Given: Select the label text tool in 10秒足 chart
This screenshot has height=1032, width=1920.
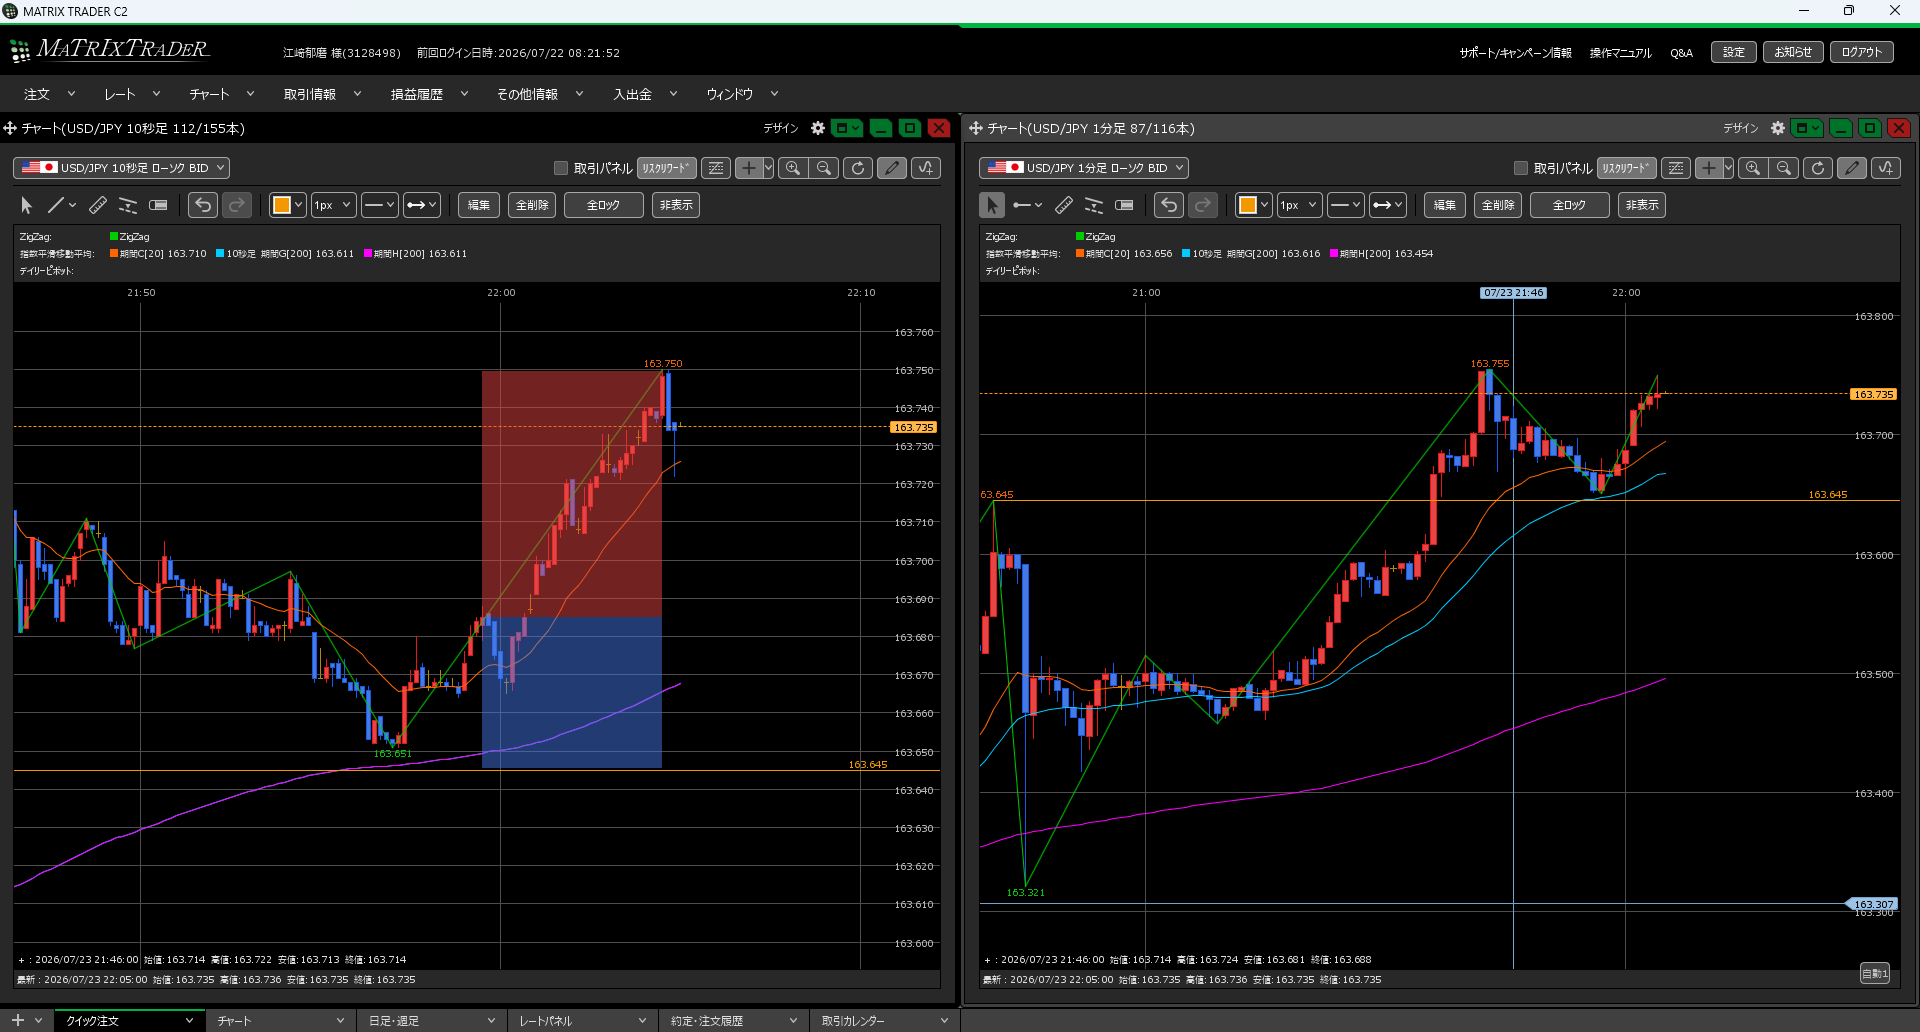Looking at the screenshot, I should click(x=158, y=205).
